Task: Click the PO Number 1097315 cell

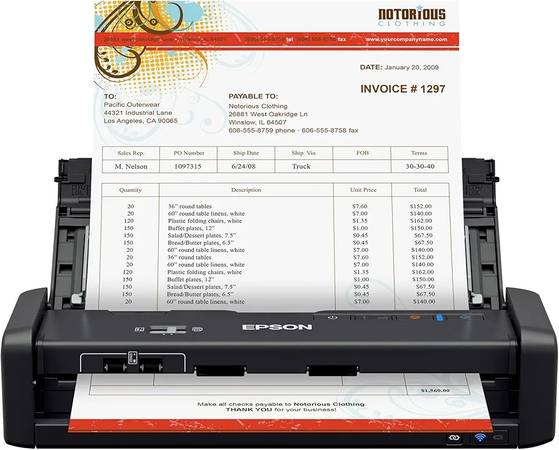Action: 188,166
